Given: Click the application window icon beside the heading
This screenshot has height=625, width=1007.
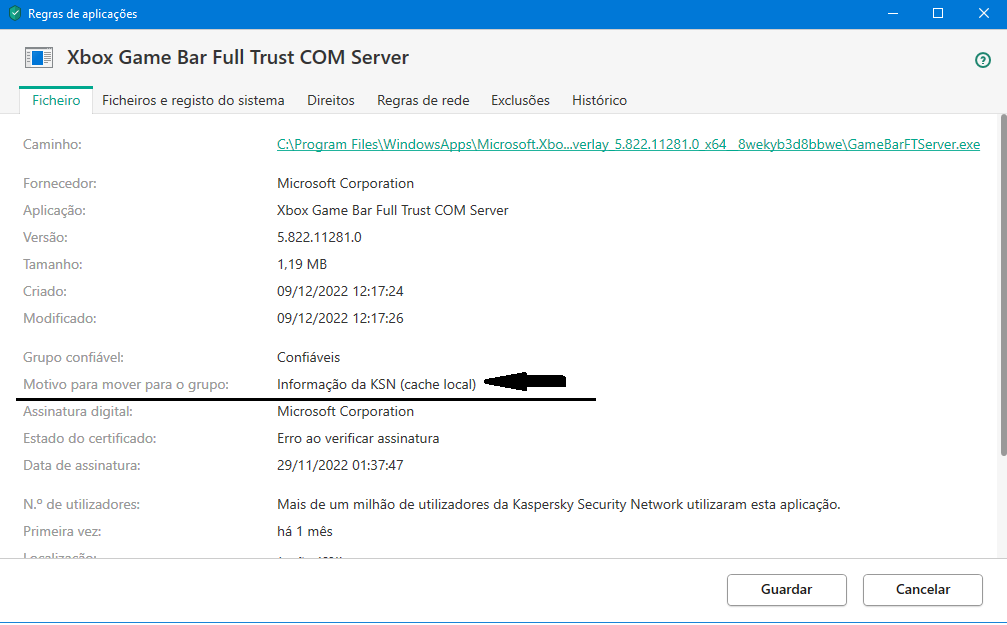Looking at the screenshot, I should click(38, 57).
